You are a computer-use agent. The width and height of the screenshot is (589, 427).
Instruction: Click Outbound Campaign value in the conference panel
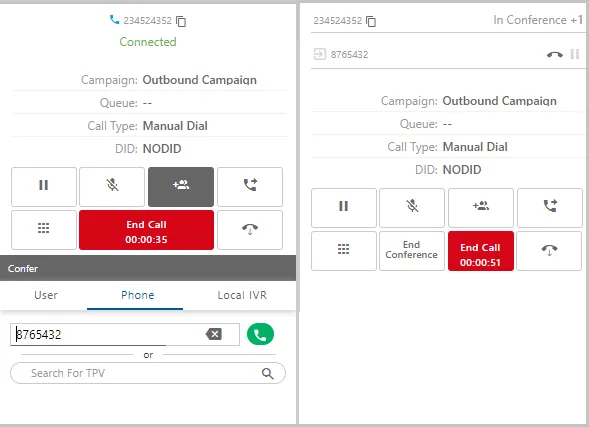[500, 101]
